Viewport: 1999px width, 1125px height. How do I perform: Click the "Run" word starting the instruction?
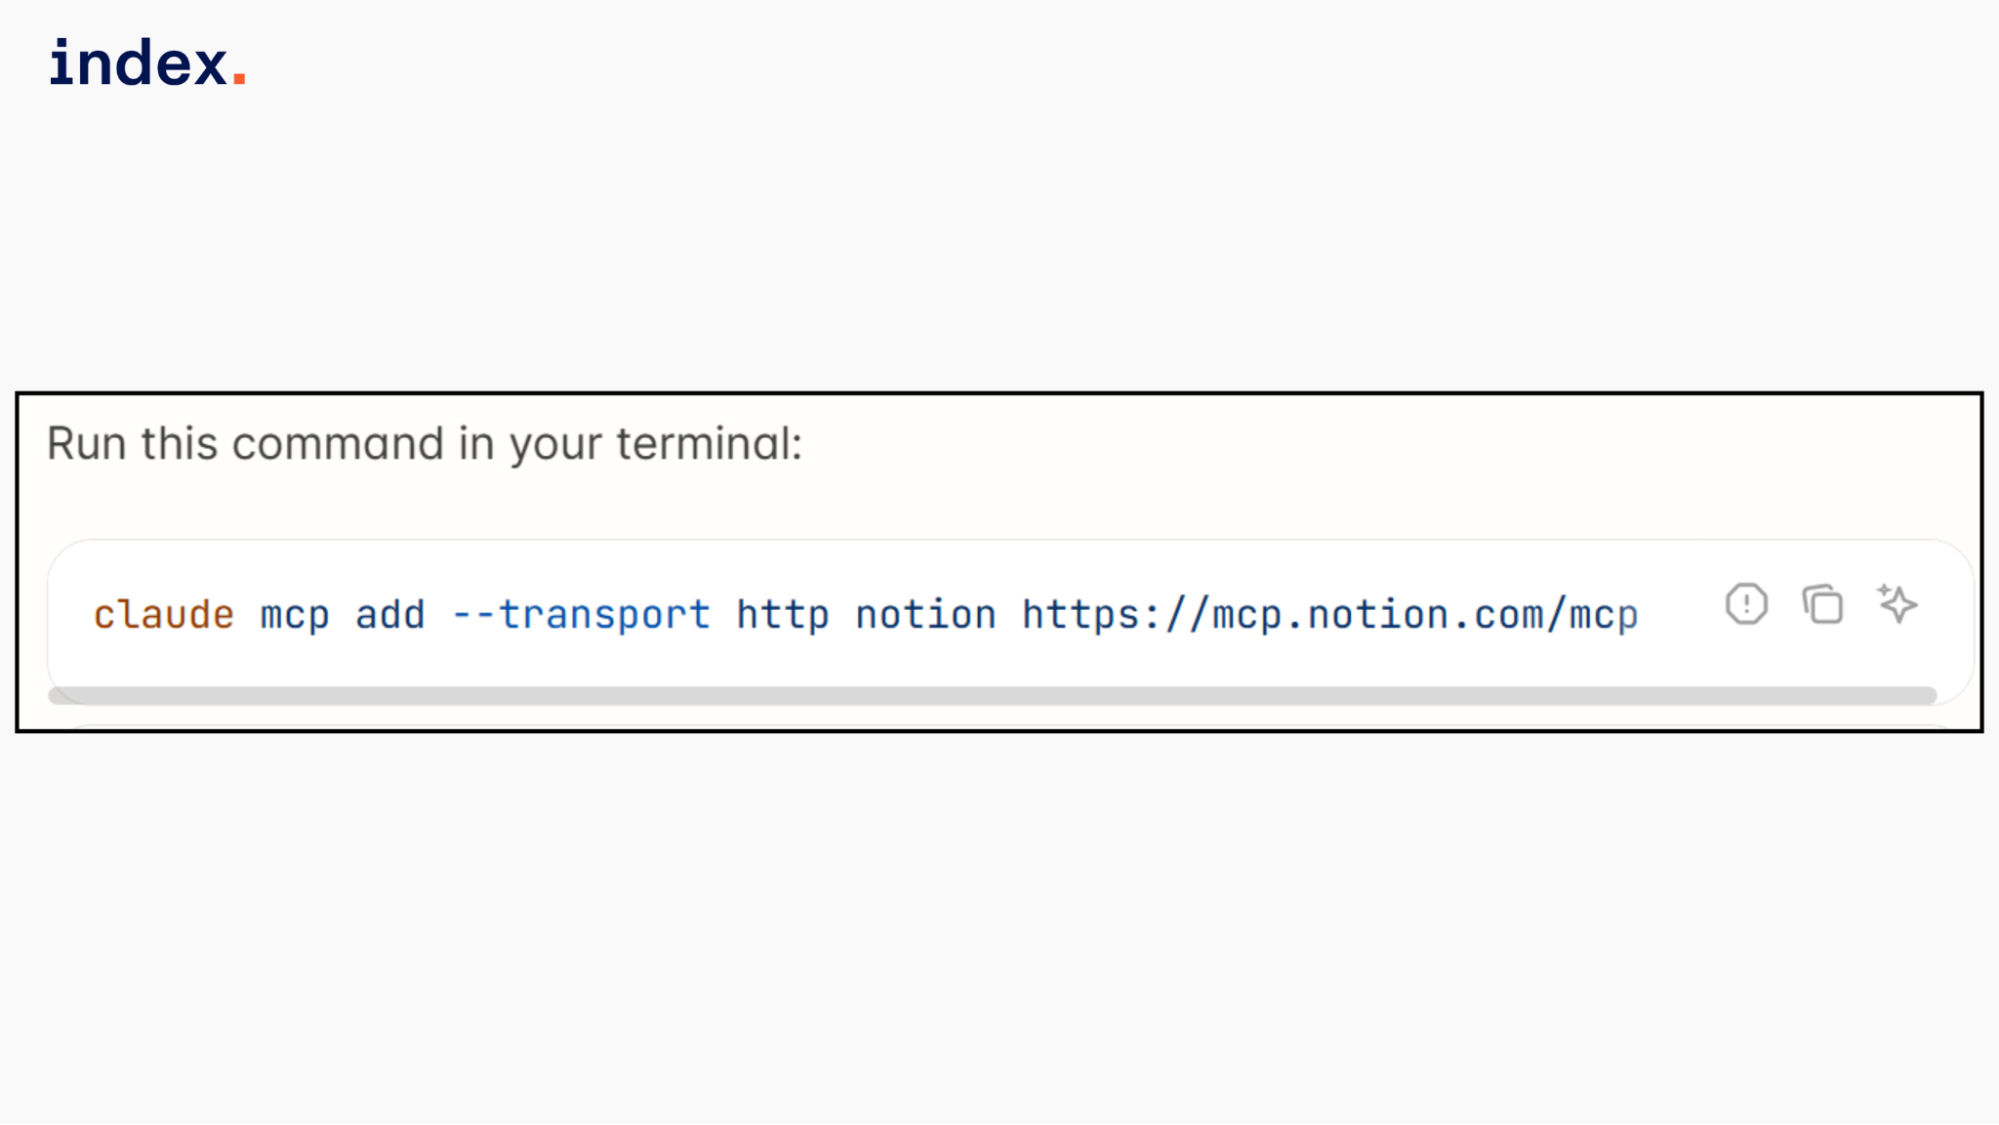click(x=86, y=444)
